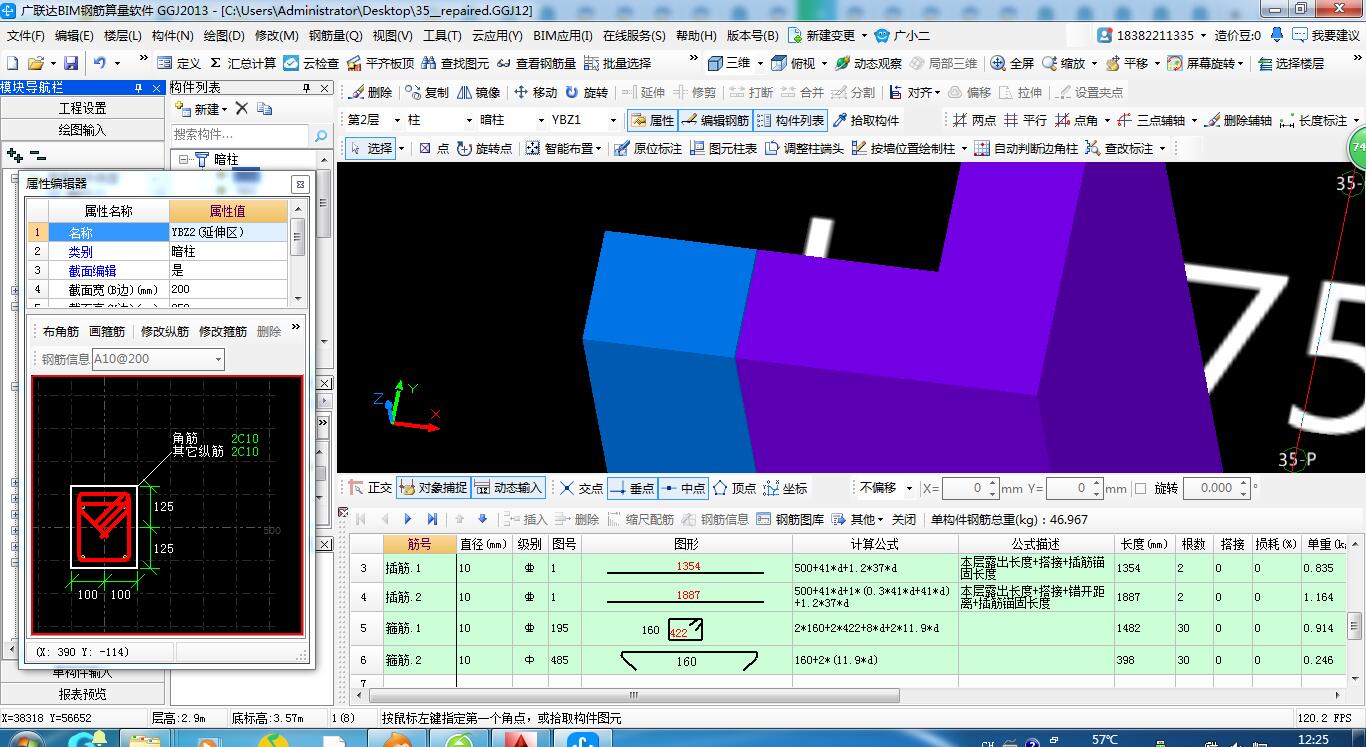Open the 工具(T) menu
This screenshot has height=747, width=1366.
442,35
